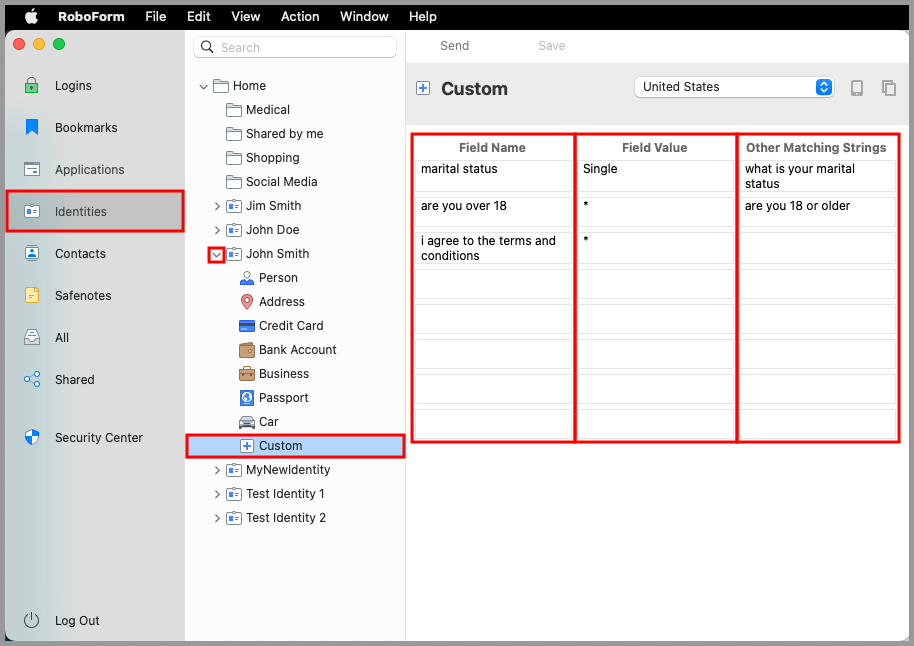914x646 pixels.
Task: Click the search magnifier icon
Action: [207, 47]
